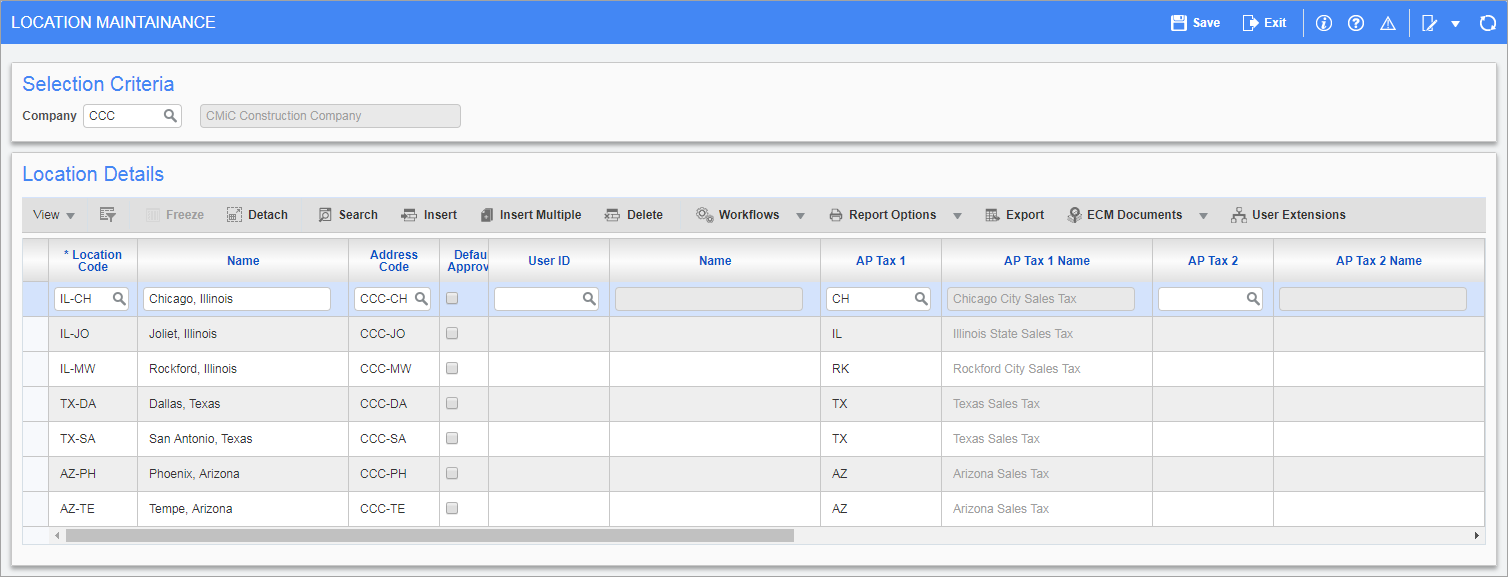Click the Exit button
Viewport: 1508px width, 577px height.
(x=1264, y=23)
